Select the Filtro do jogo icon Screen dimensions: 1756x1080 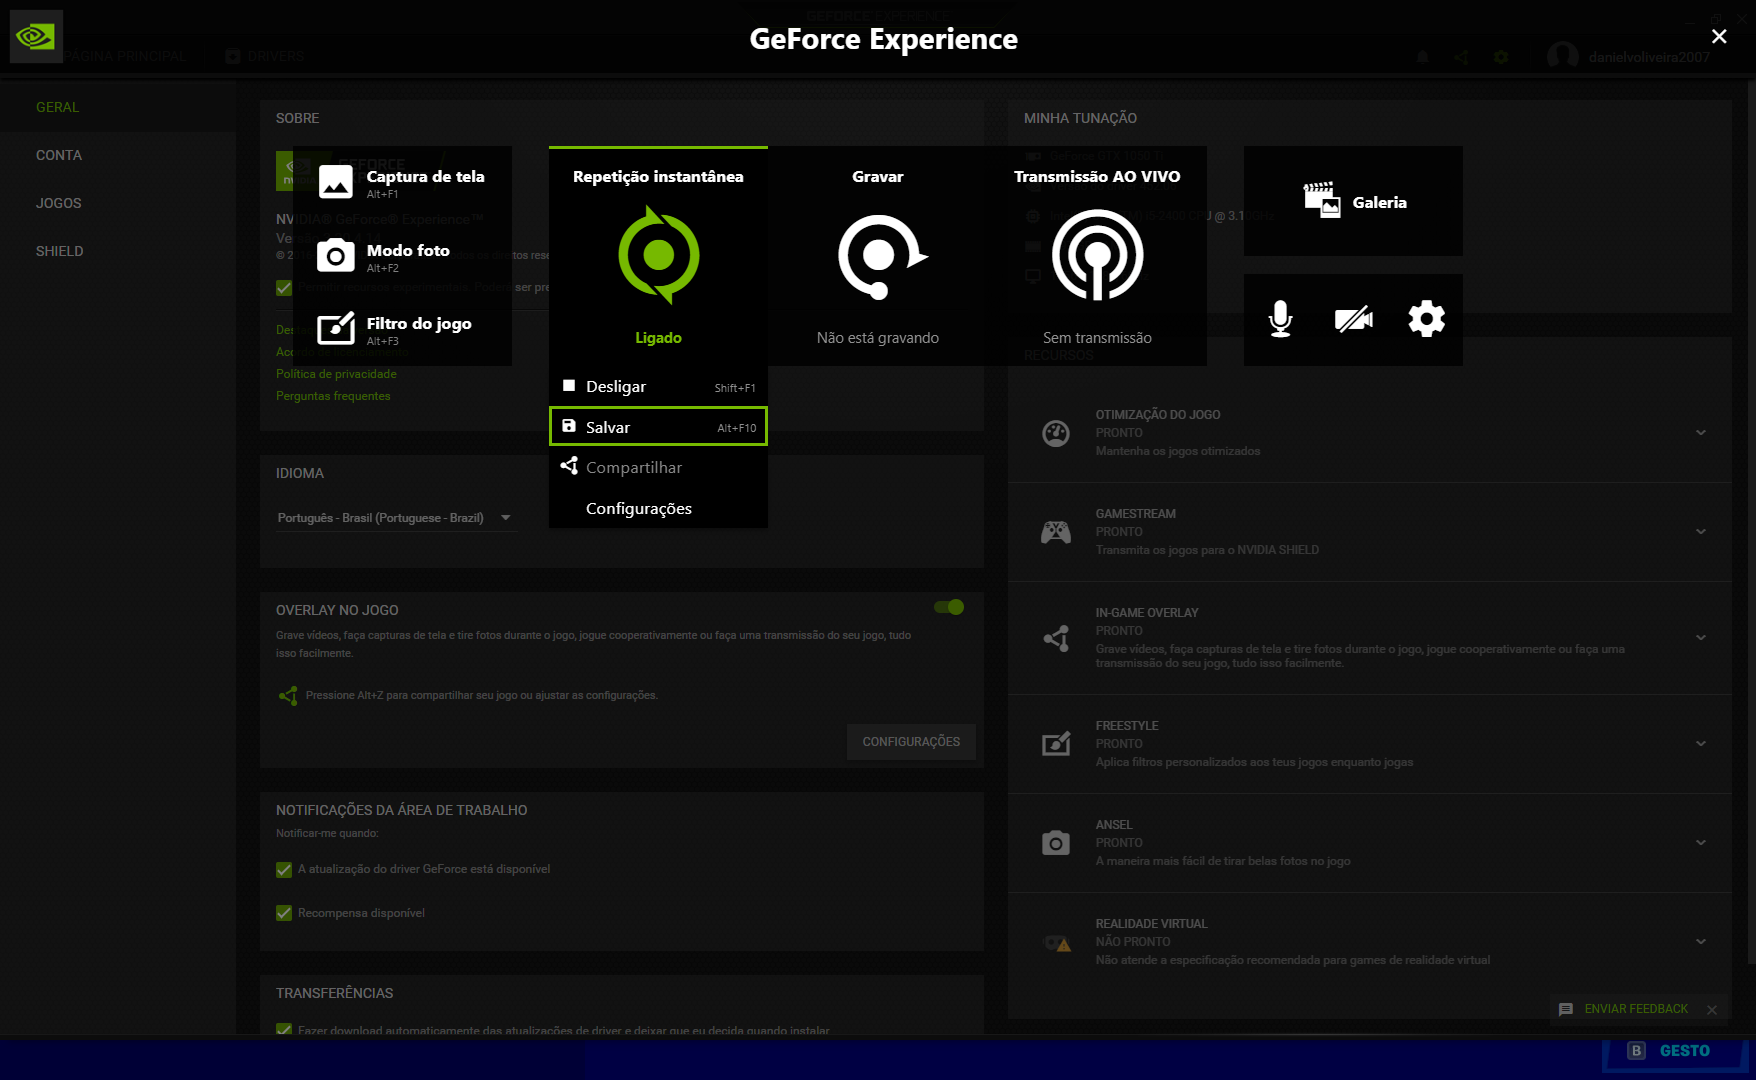(335, 328)
